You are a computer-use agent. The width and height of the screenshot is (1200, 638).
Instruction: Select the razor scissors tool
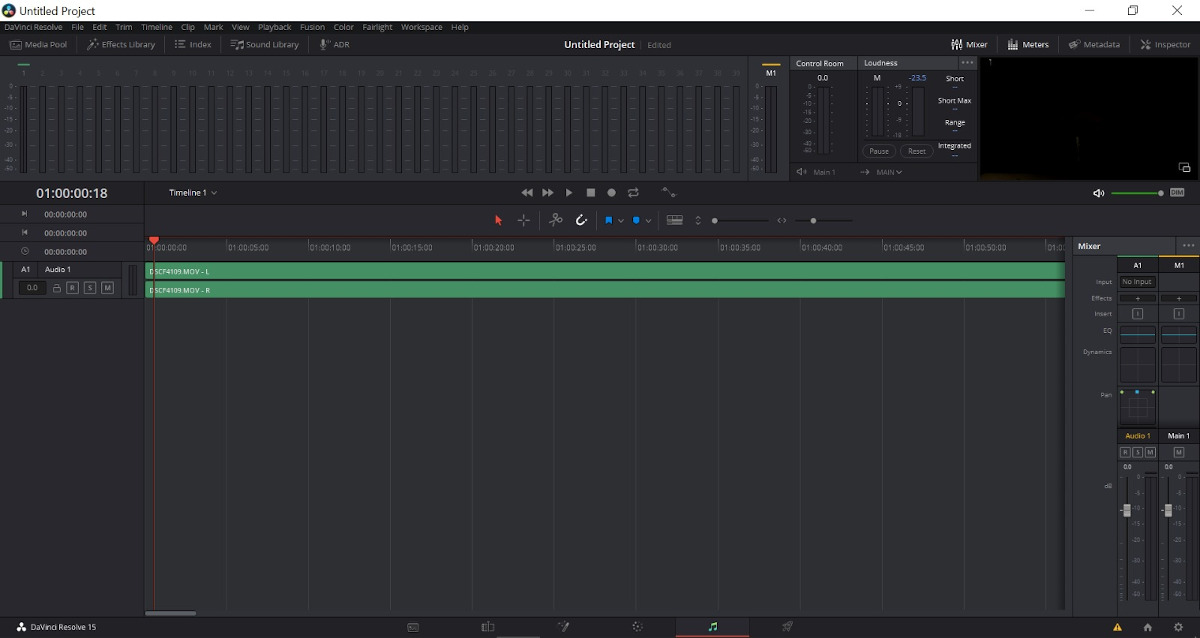(556, 220)
